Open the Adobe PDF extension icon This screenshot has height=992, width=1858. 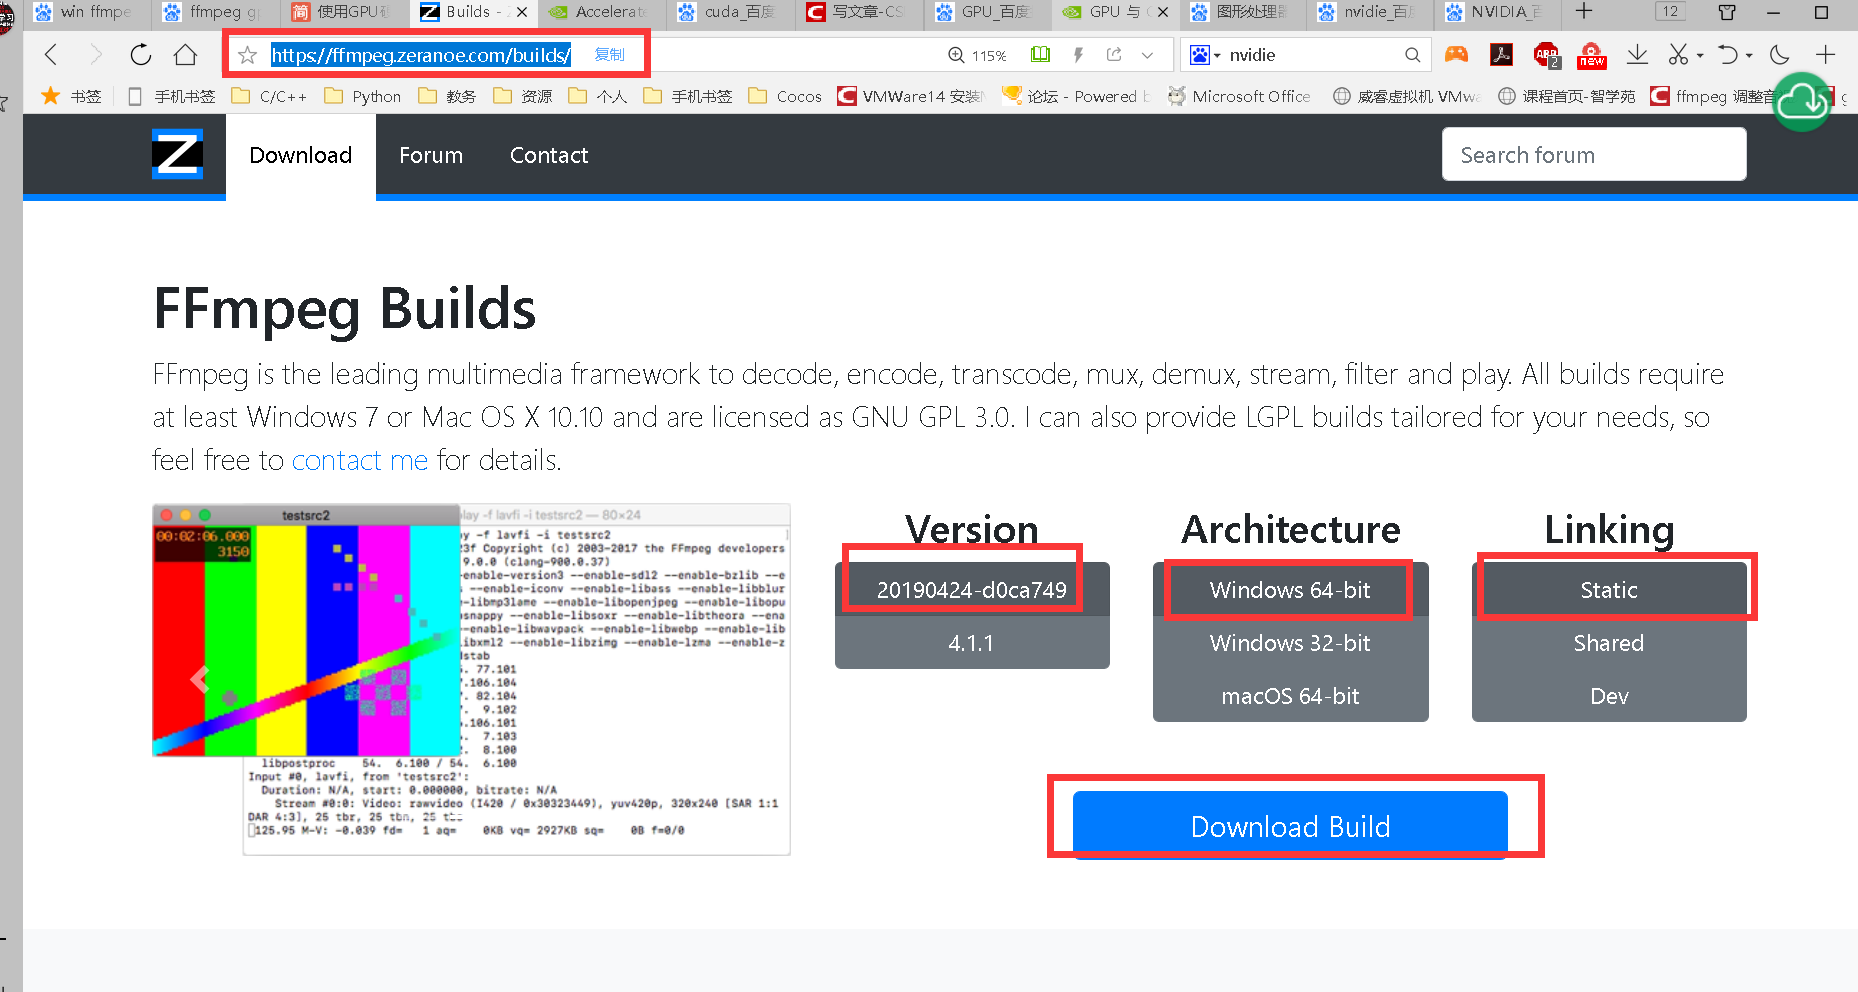point(1501,54)
